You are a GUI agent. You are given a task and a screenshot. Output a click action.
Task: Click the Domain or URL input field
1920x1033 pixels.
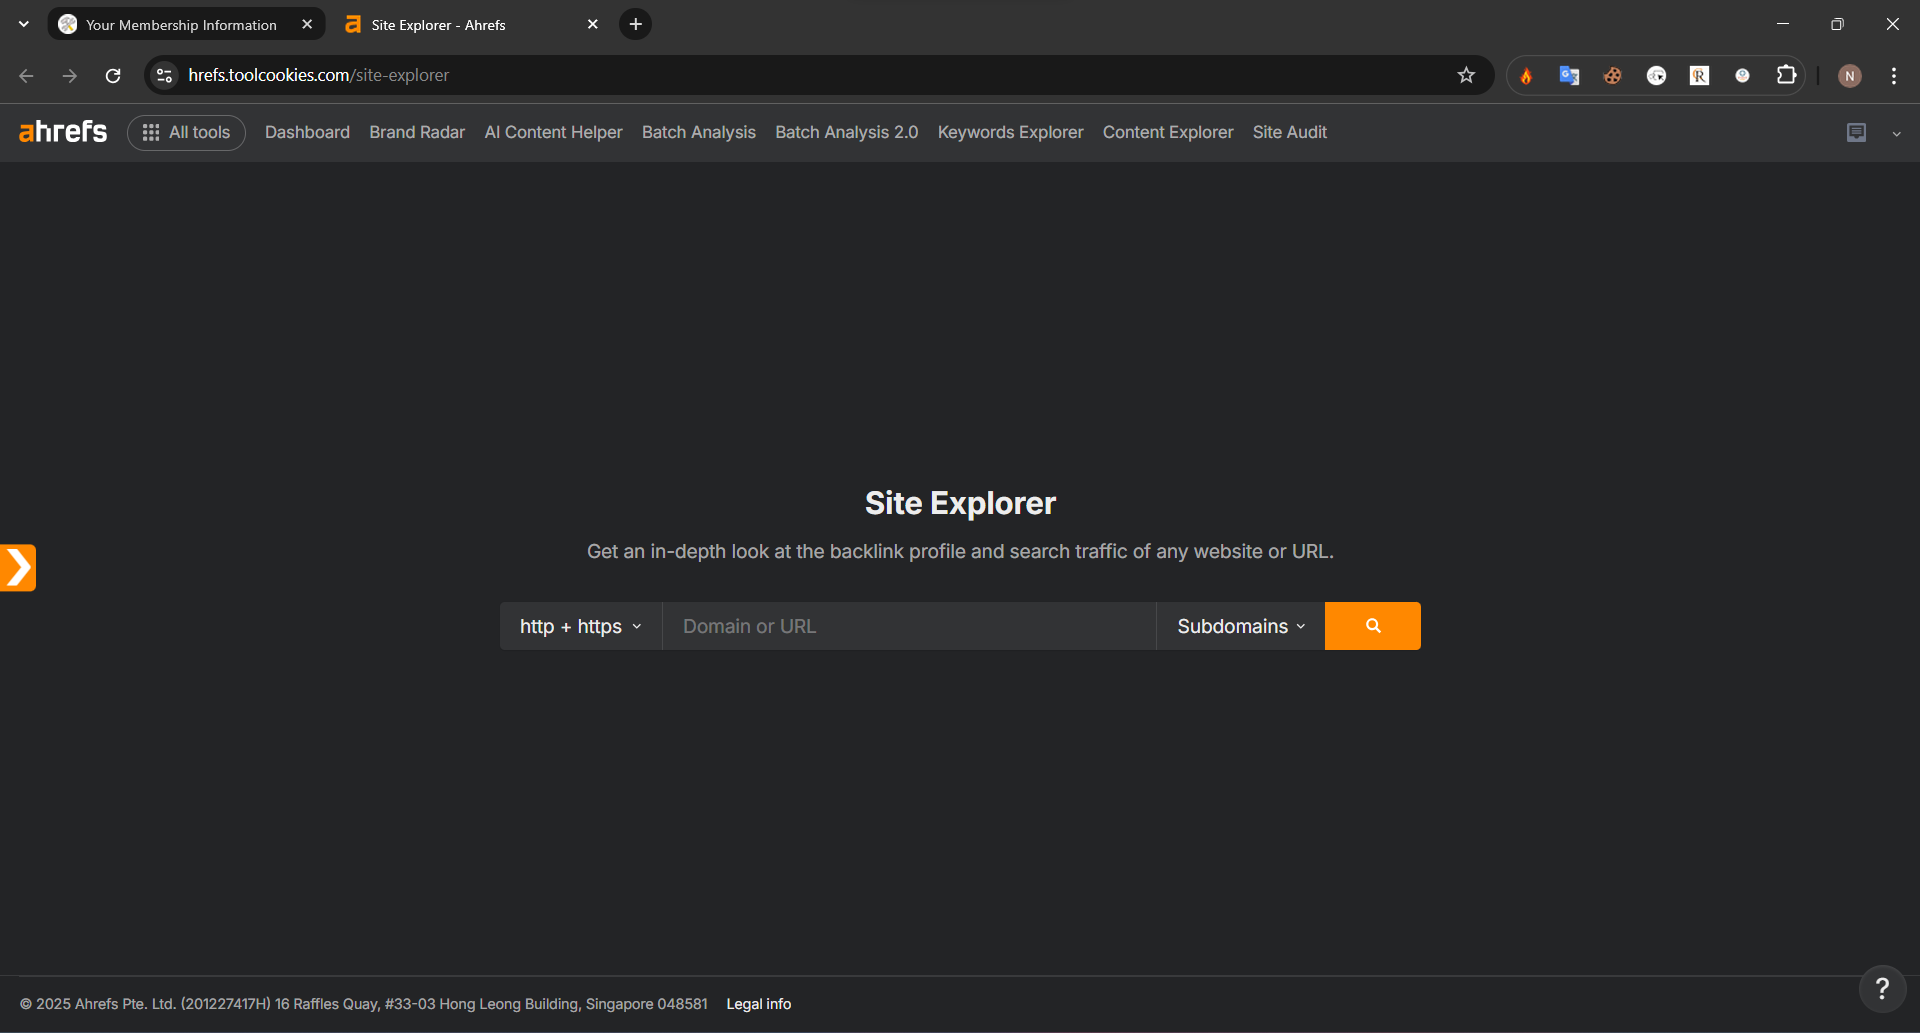click(909, 626)
